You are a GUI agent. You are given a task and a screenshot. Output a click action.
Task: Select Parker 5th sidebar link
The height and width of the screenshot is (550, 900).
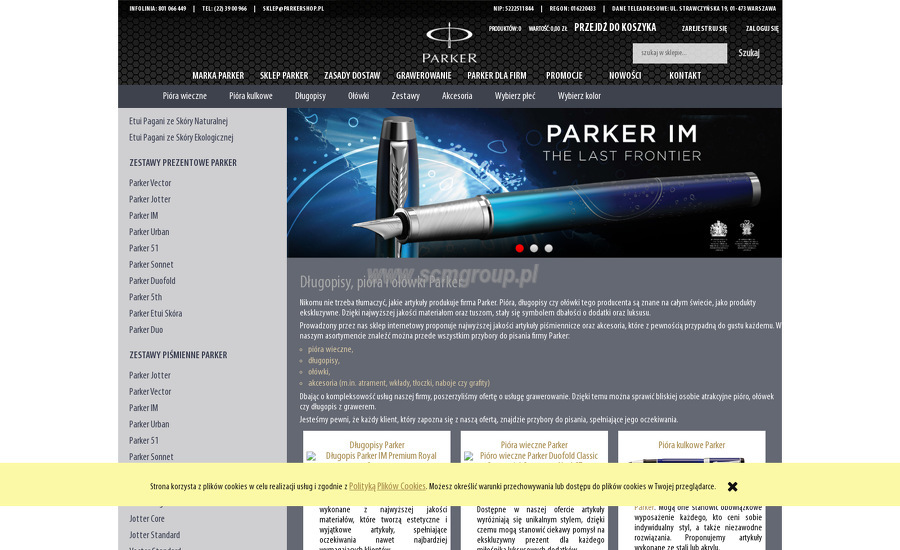click(146, 297)
